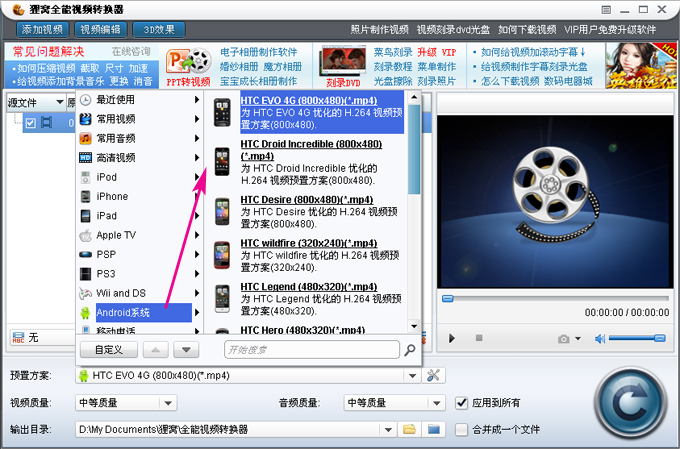Viewport: 680px width, 449px height.
Task: Choose the HTC Droid Incredible preset
Action: click(311, 162)
